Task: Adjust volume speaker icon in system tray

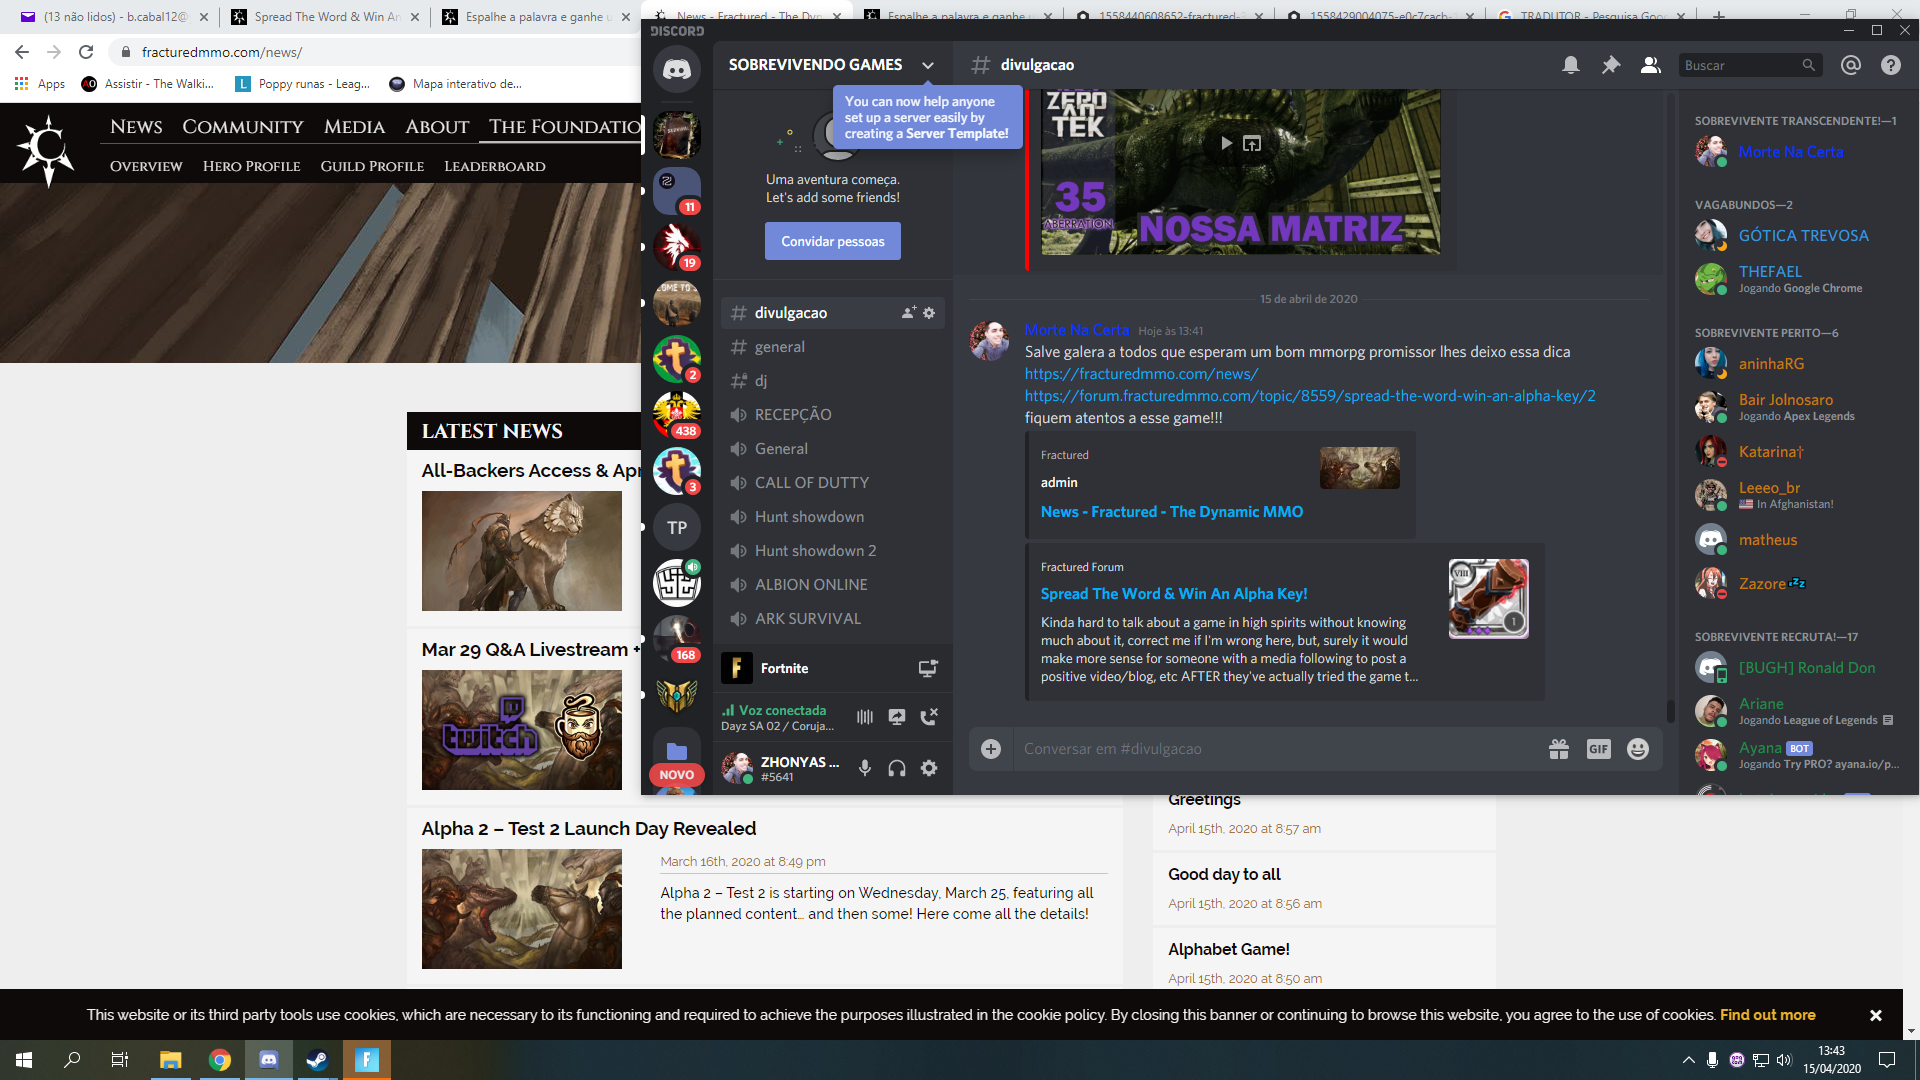Action: click(x=1784, y=1060)
